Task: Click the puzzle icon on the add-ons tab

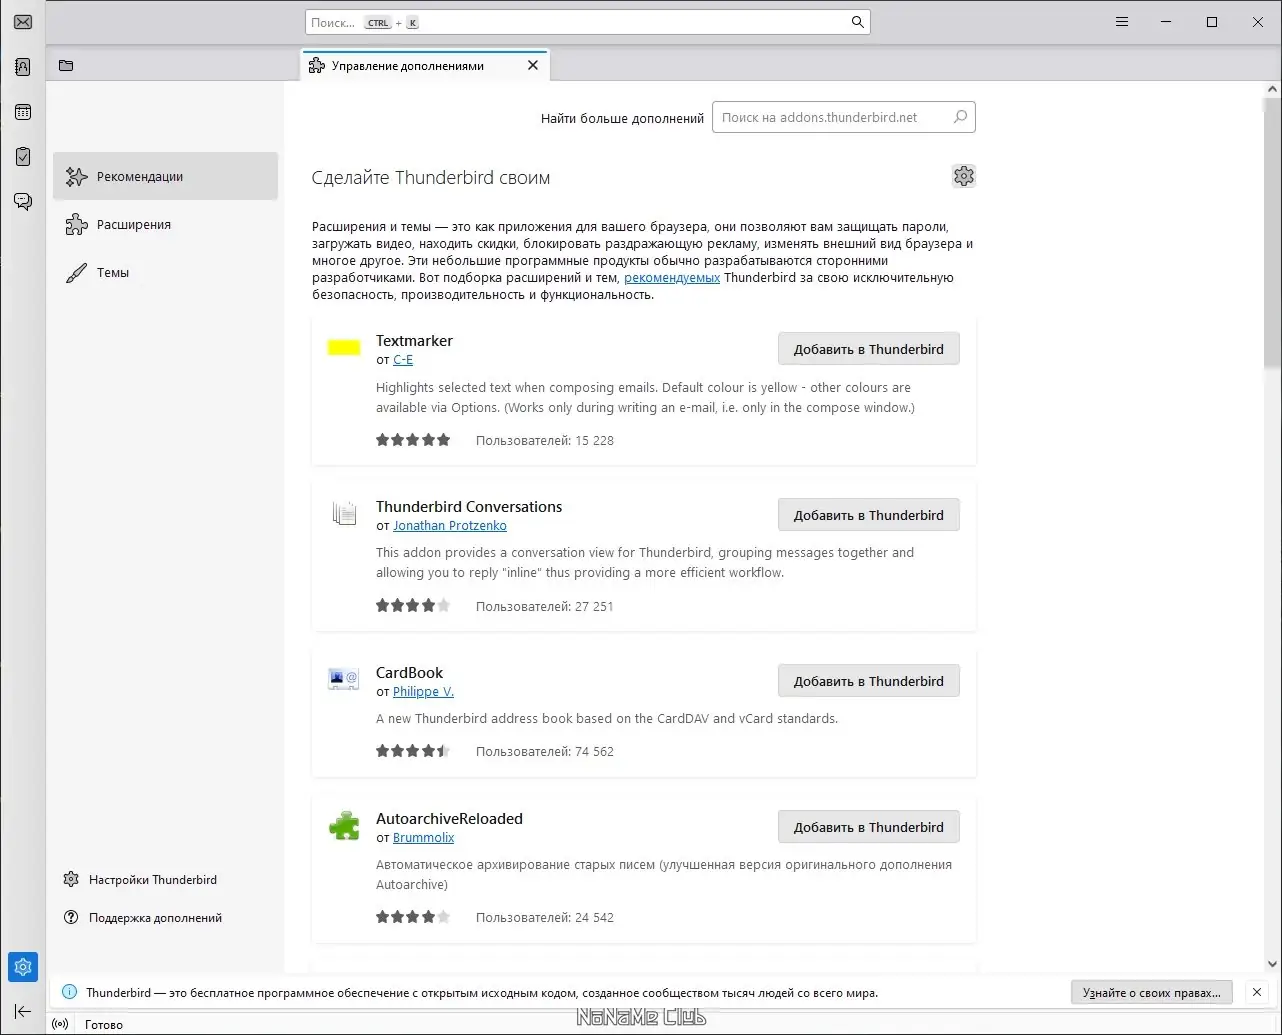Action: point(317,65)
